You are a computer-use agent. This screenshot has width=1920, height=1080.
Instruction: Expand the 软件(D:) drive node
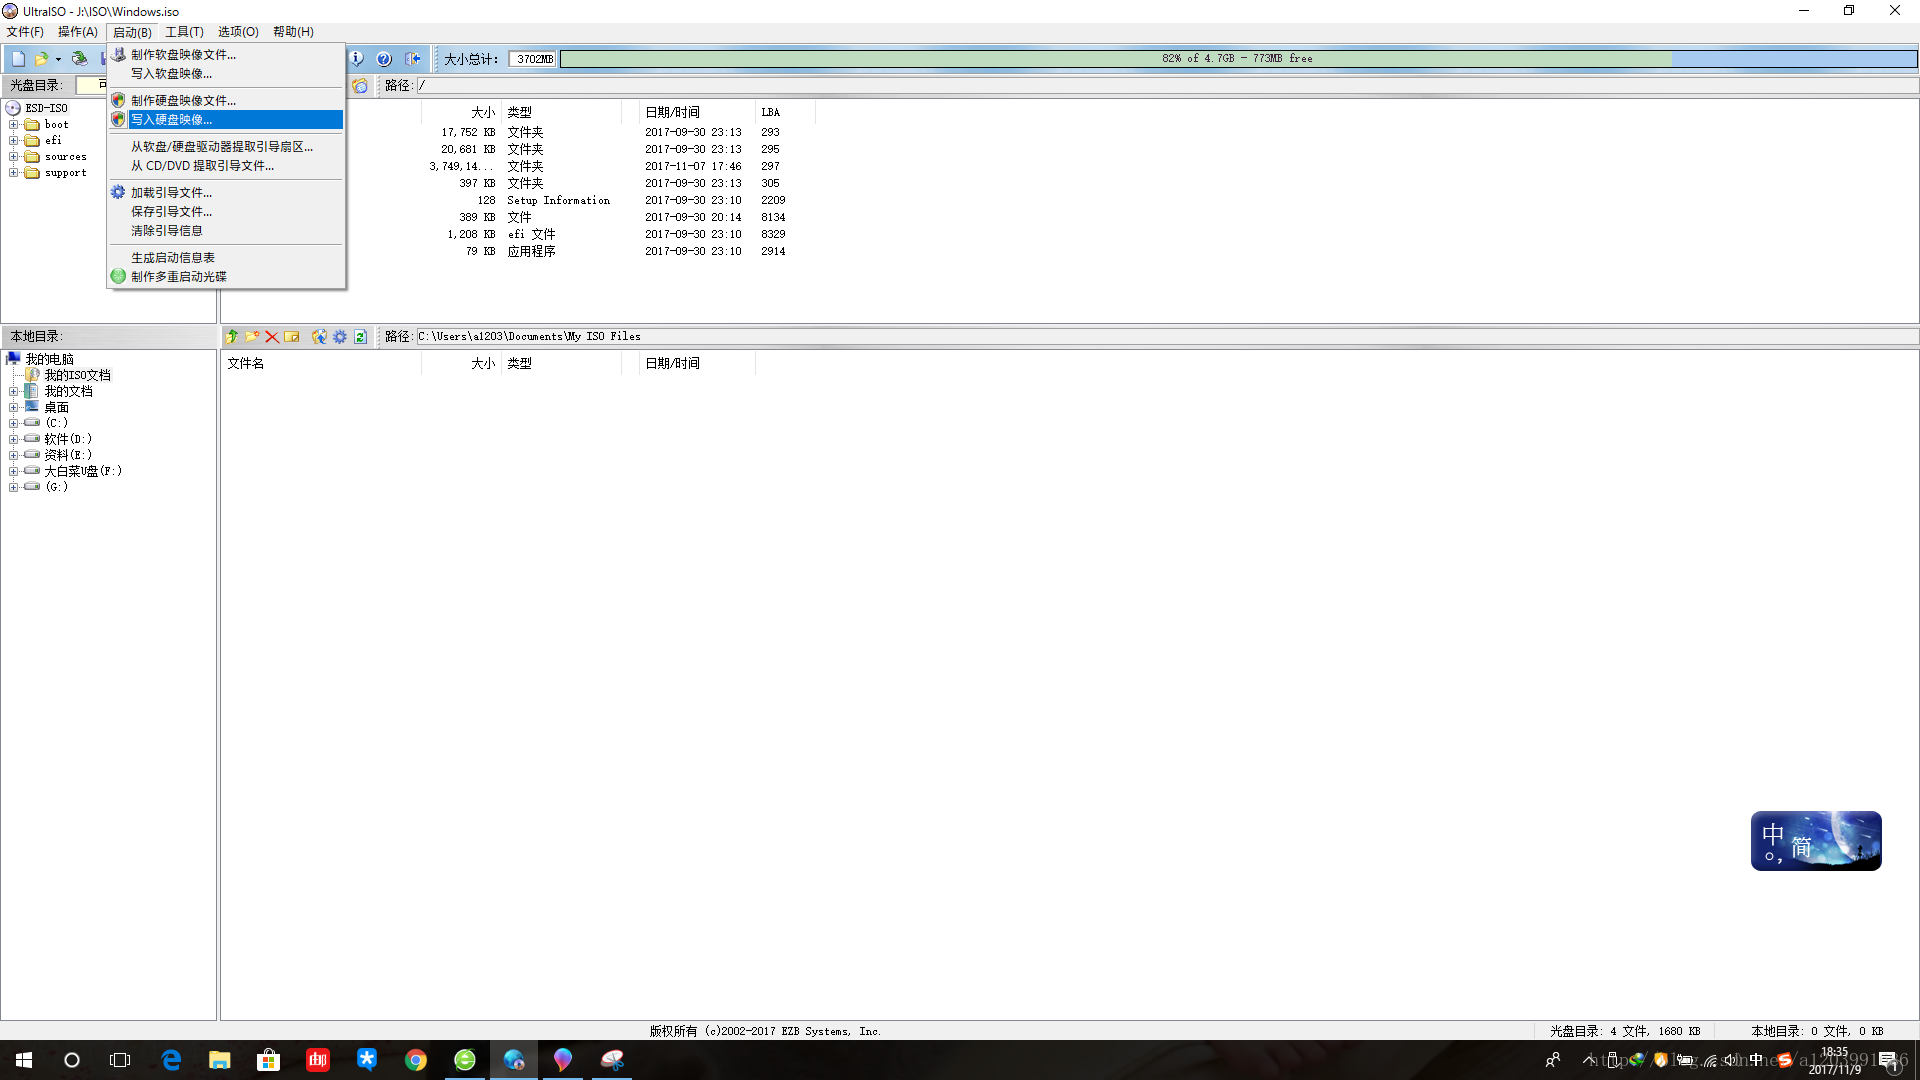coord(14,439)
